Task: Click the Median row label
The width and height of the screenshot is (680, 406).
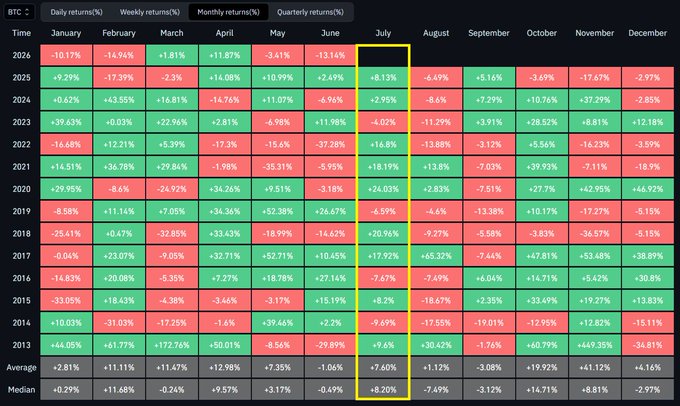Action: [21, 390]
